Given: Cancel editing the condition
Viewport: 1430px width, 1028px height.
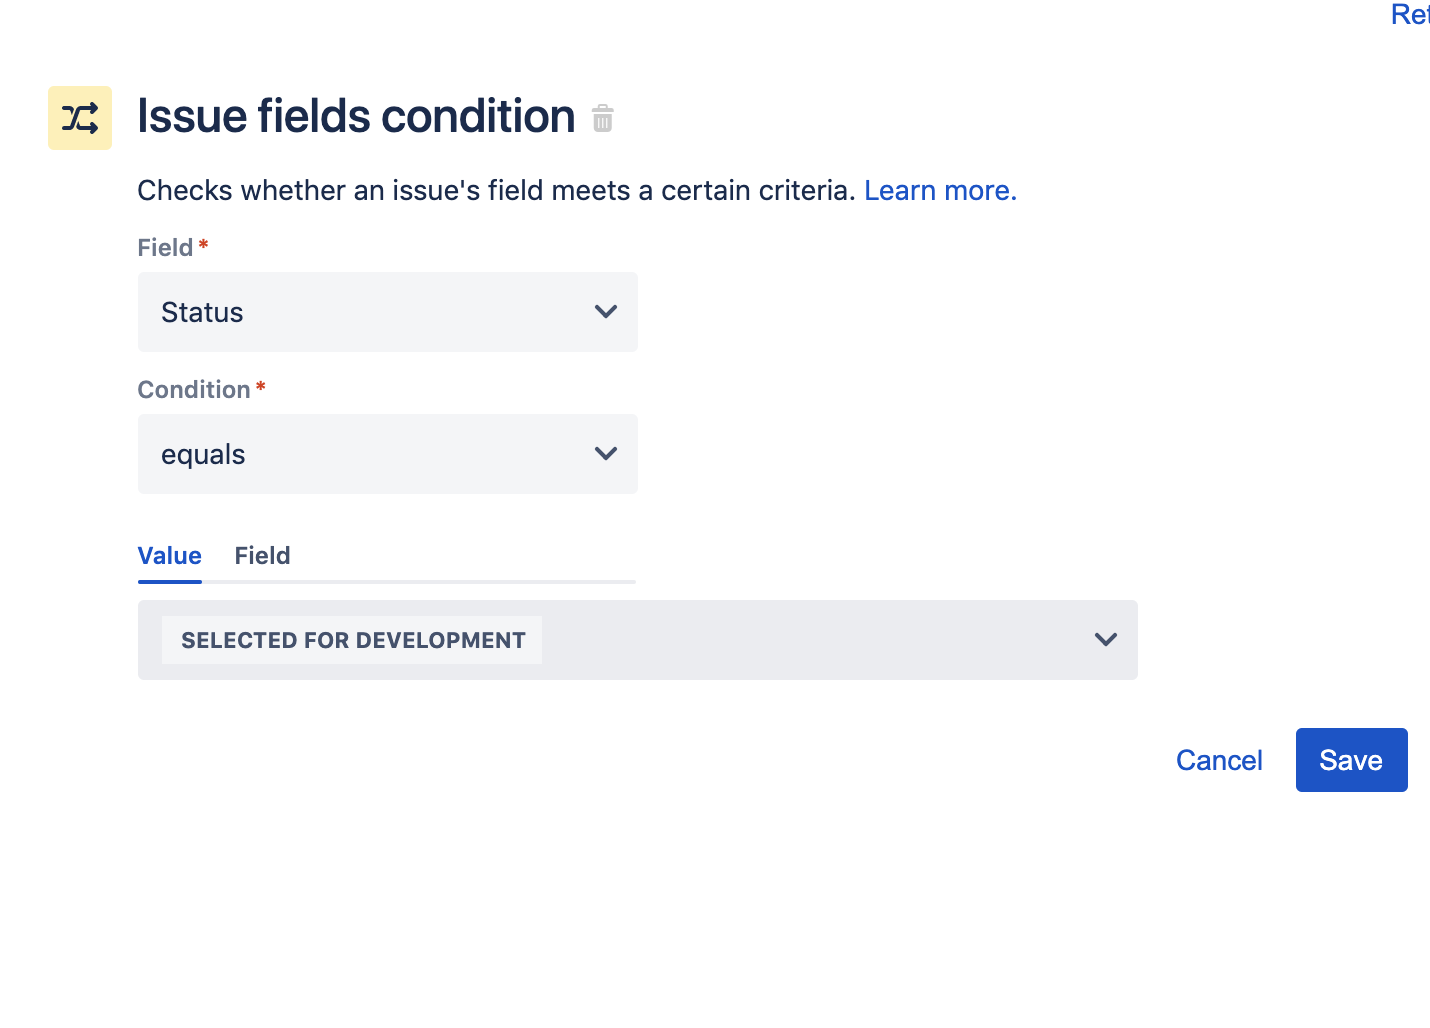Looking at the screenshot, I should coord(1219,760).
